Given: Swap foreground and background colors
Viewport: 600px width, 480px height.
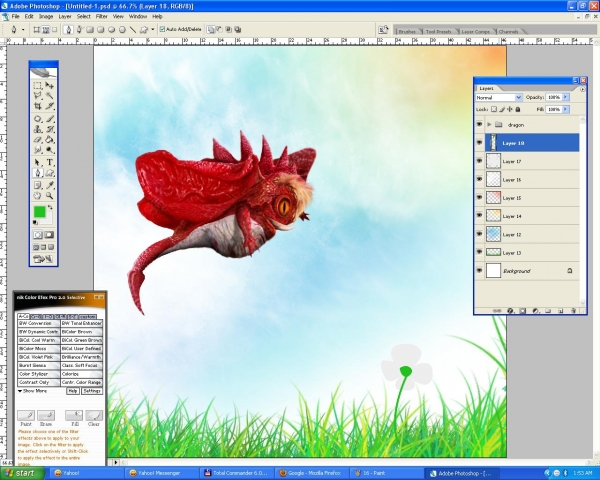Looking at the screenshot, I should pos(50,207).
